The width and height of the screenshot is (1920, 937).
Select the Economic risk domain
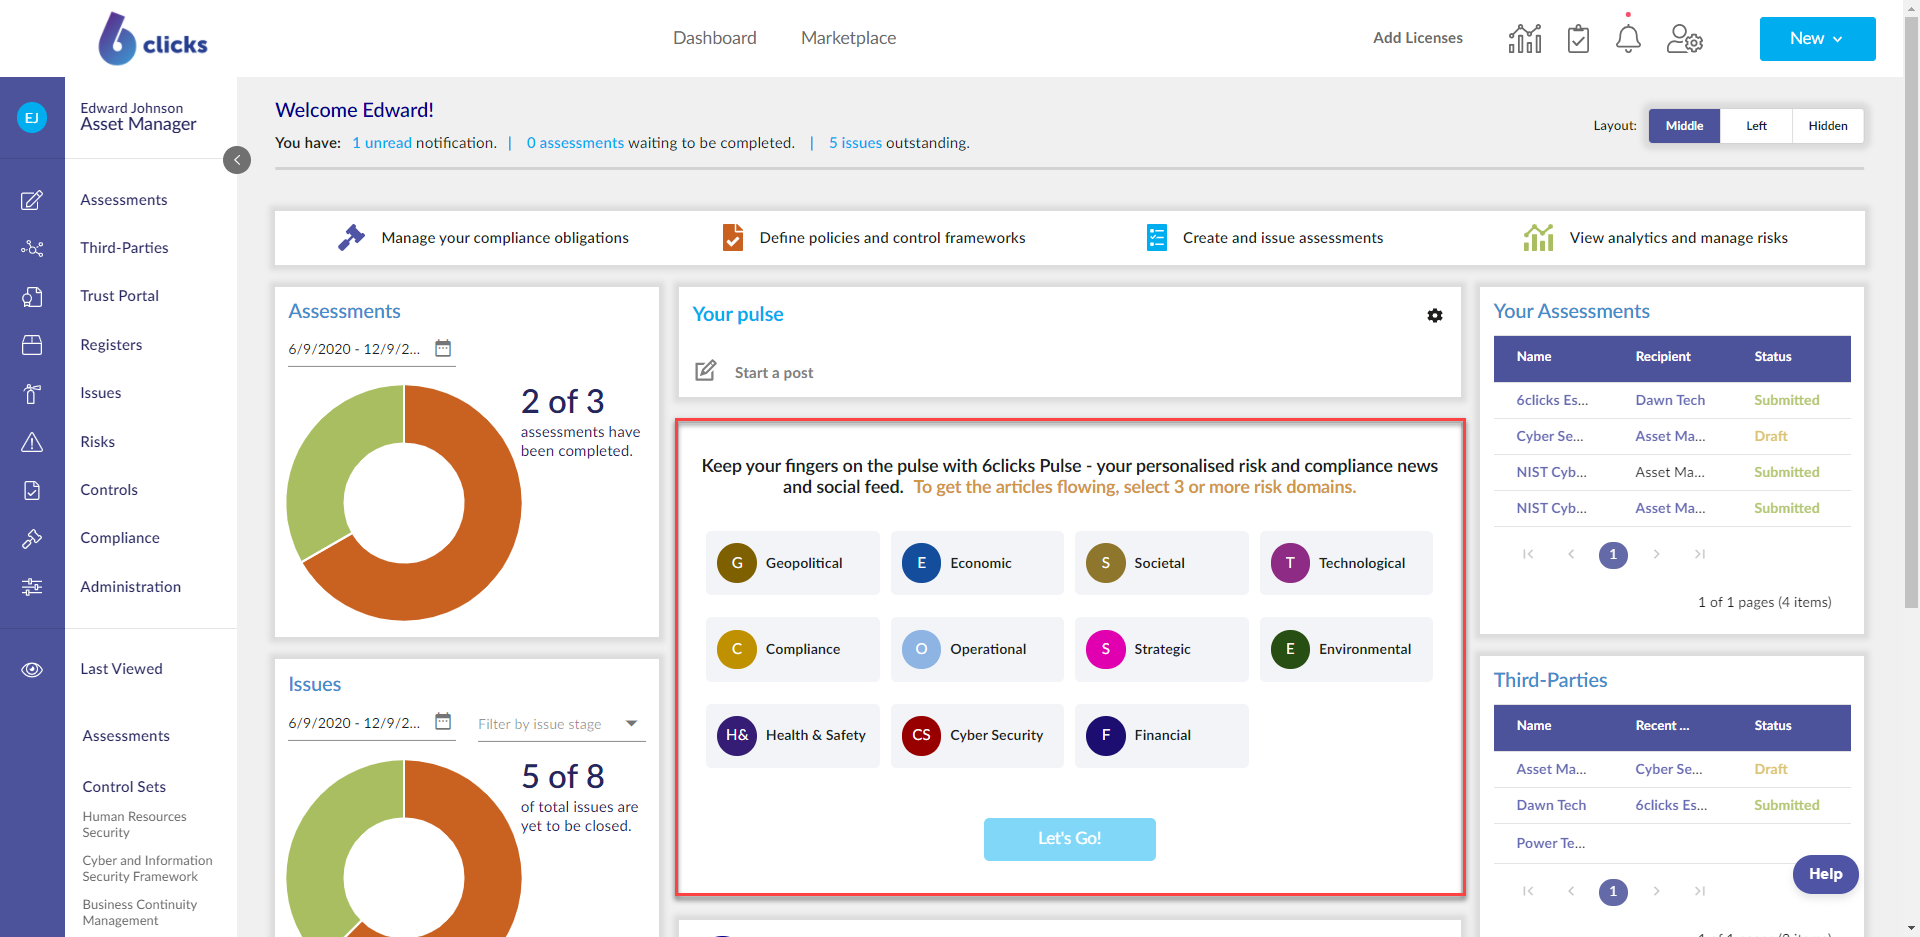coord(977,563)
